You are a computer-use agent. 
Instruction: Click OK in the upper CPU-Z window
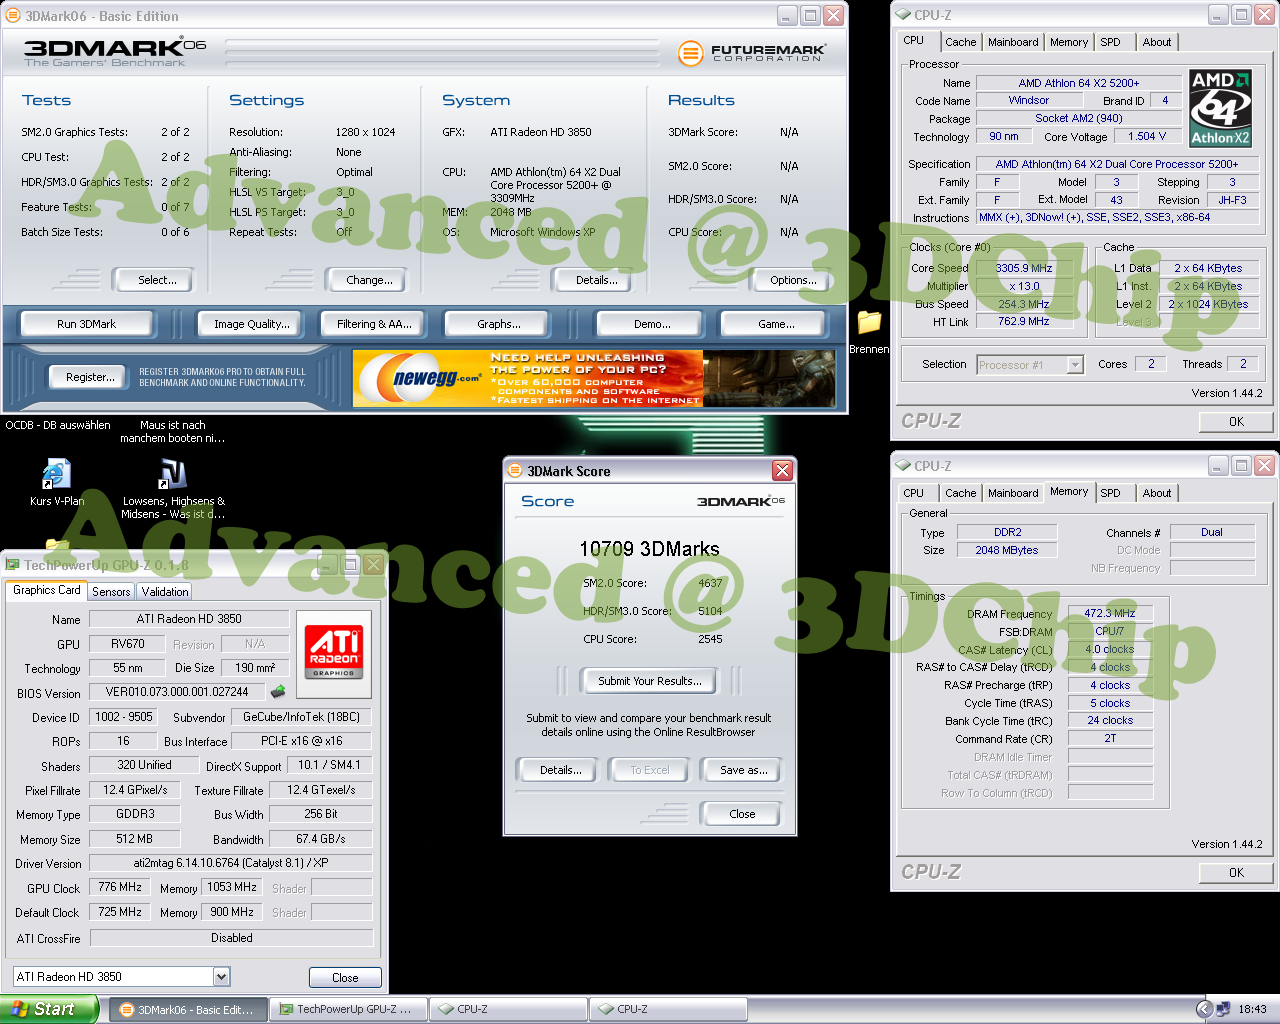point(1236,422)
